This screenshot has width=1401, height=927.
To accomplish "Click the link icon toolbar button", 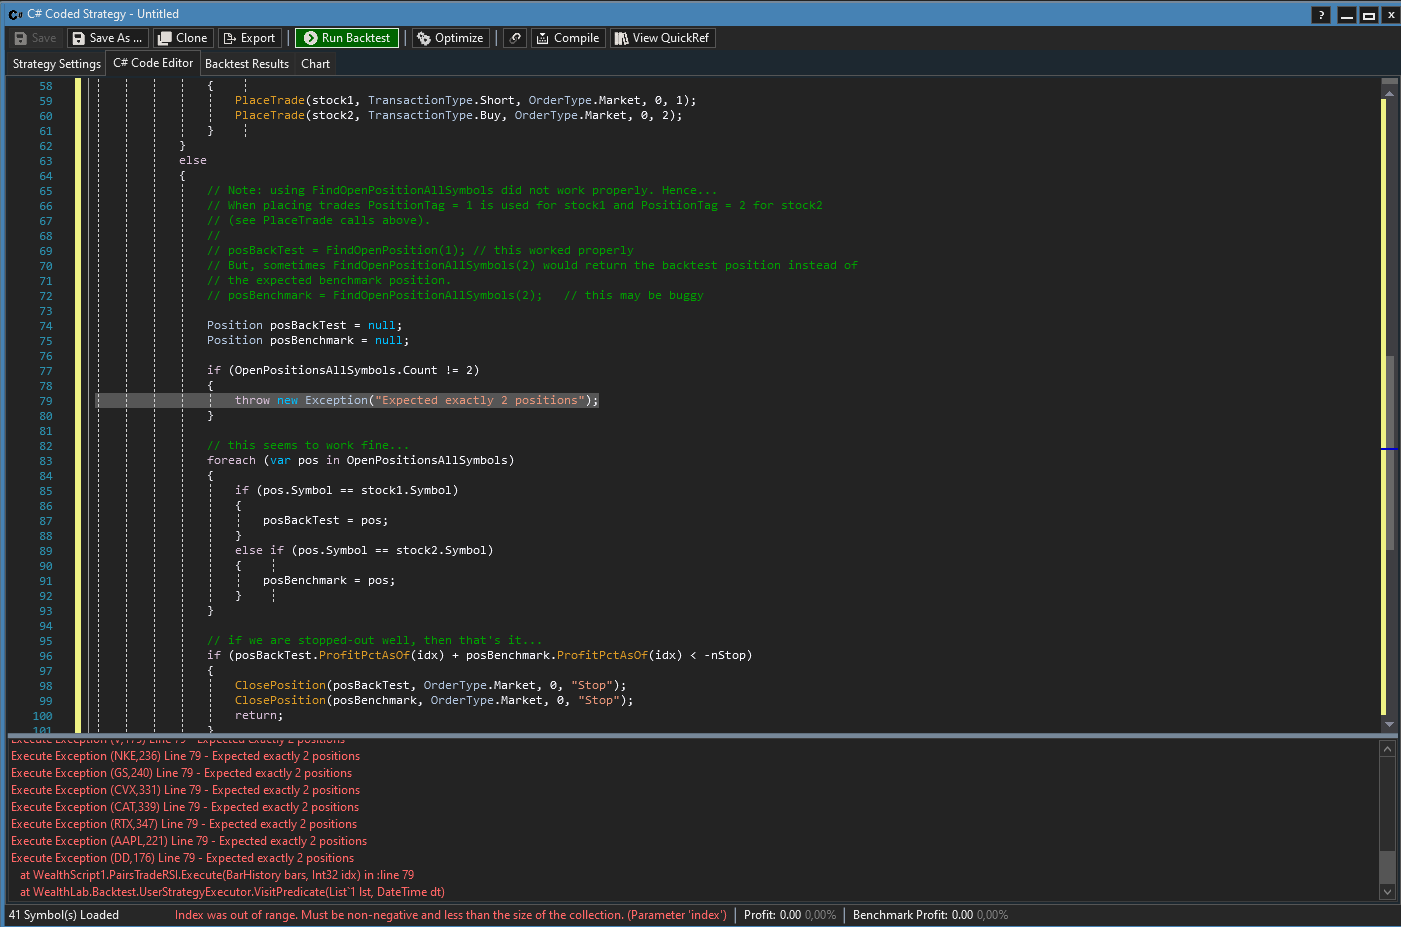I will tap(515, 38).
